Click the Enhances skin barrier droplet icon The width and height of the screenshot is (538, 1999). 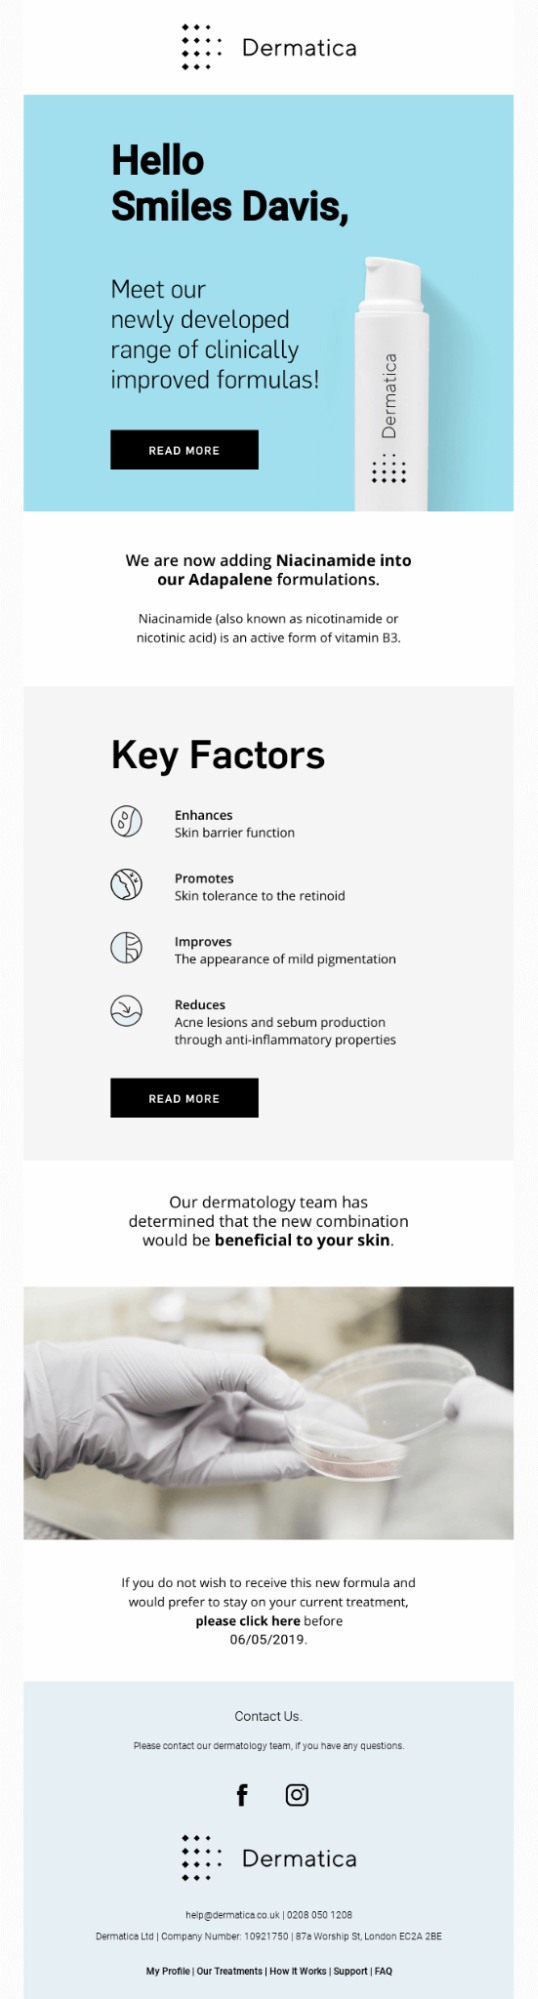[x=126, y=822]
